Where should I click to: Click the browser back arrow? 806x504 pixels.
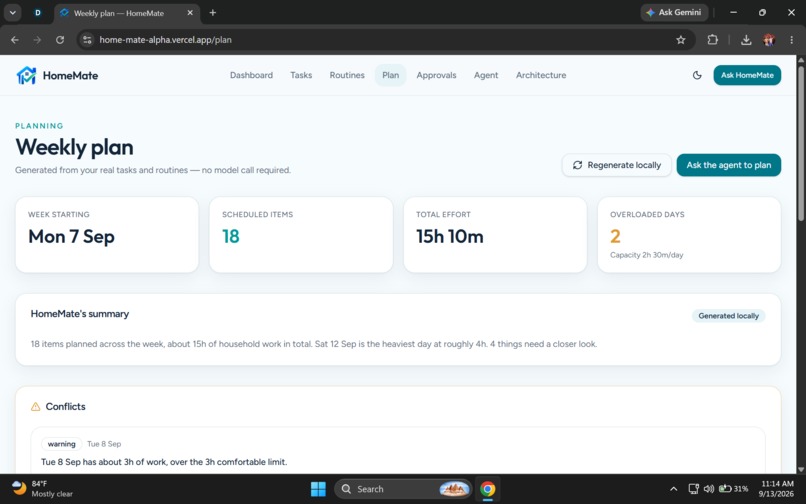coord(15,40)
